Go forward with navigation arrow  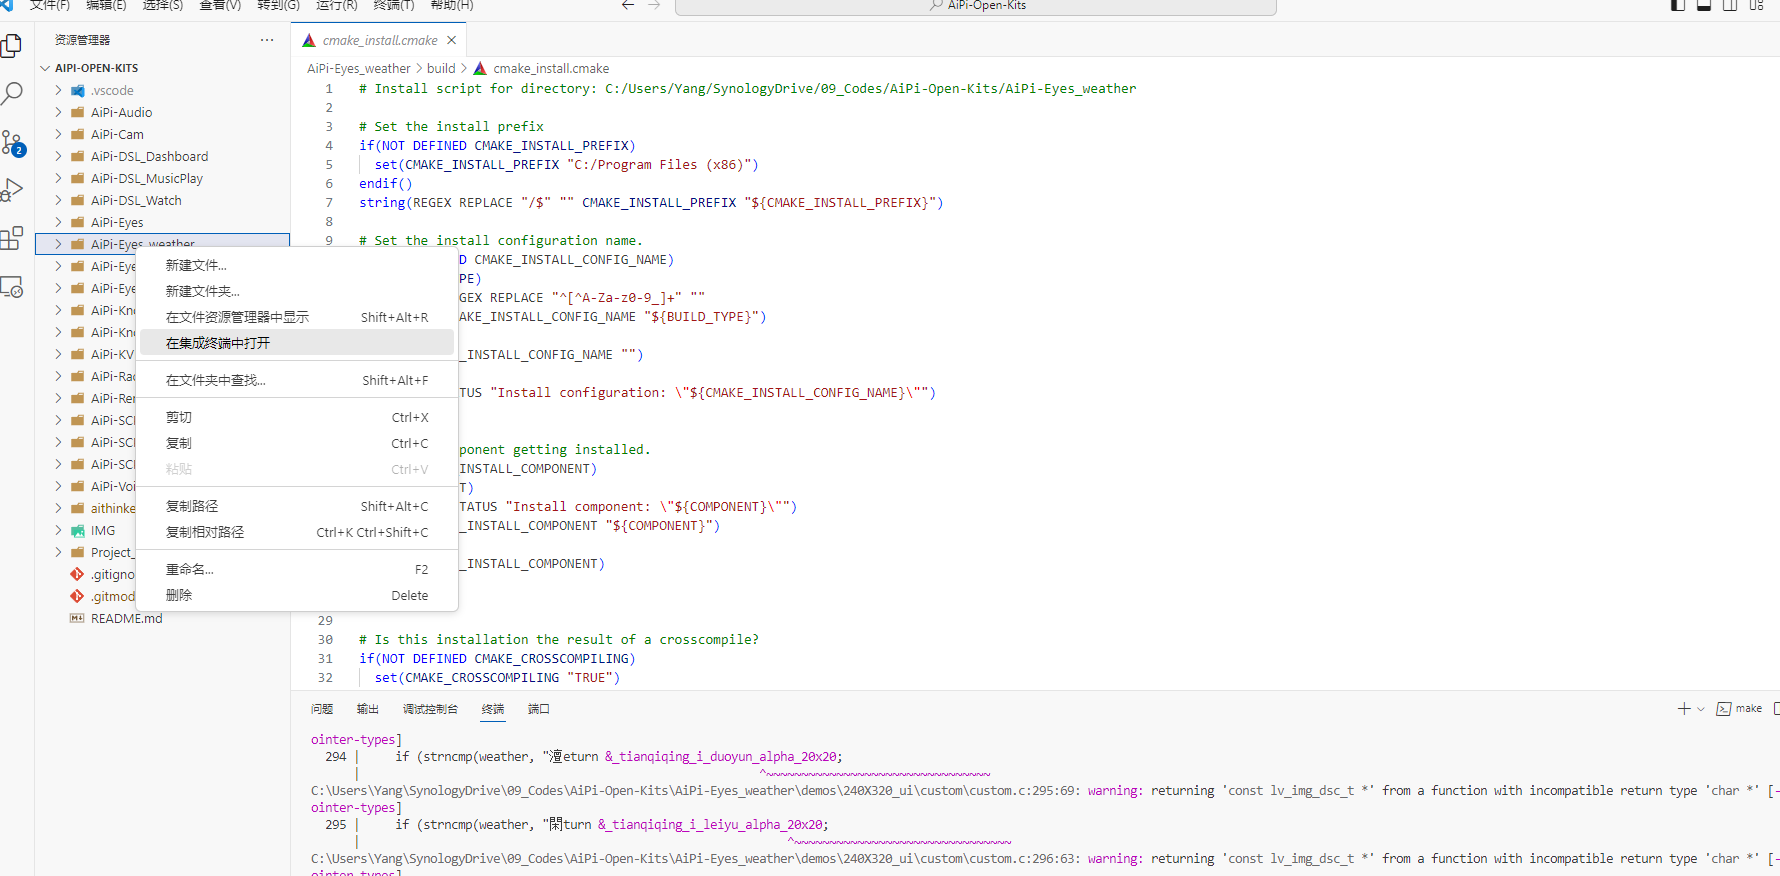pos(654,5)
